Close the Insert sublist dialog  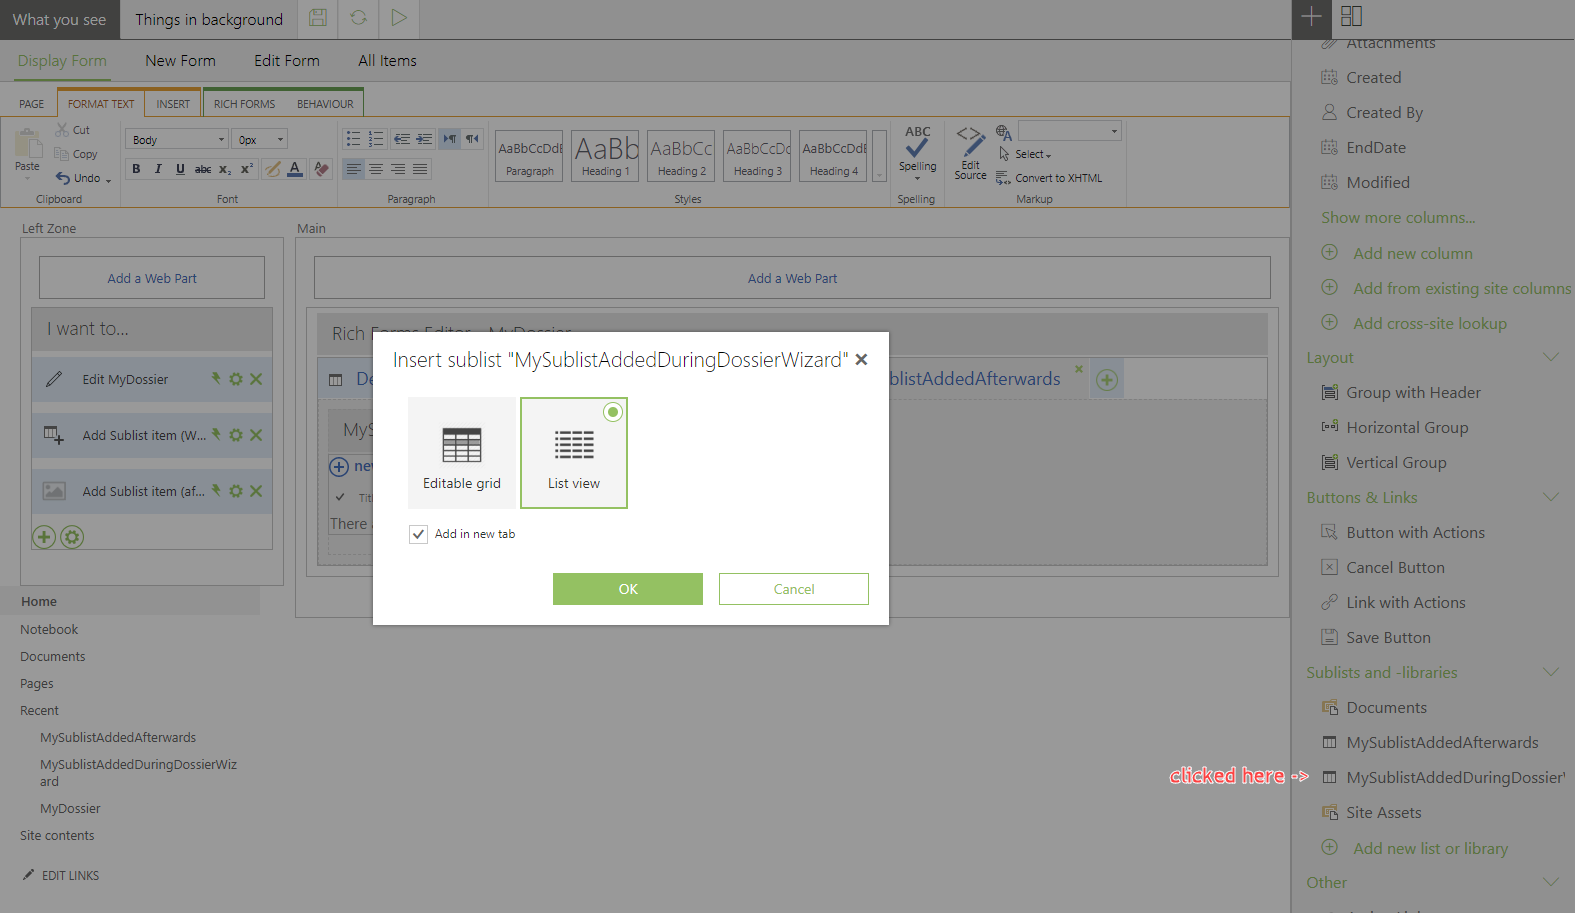pos(861,360)
